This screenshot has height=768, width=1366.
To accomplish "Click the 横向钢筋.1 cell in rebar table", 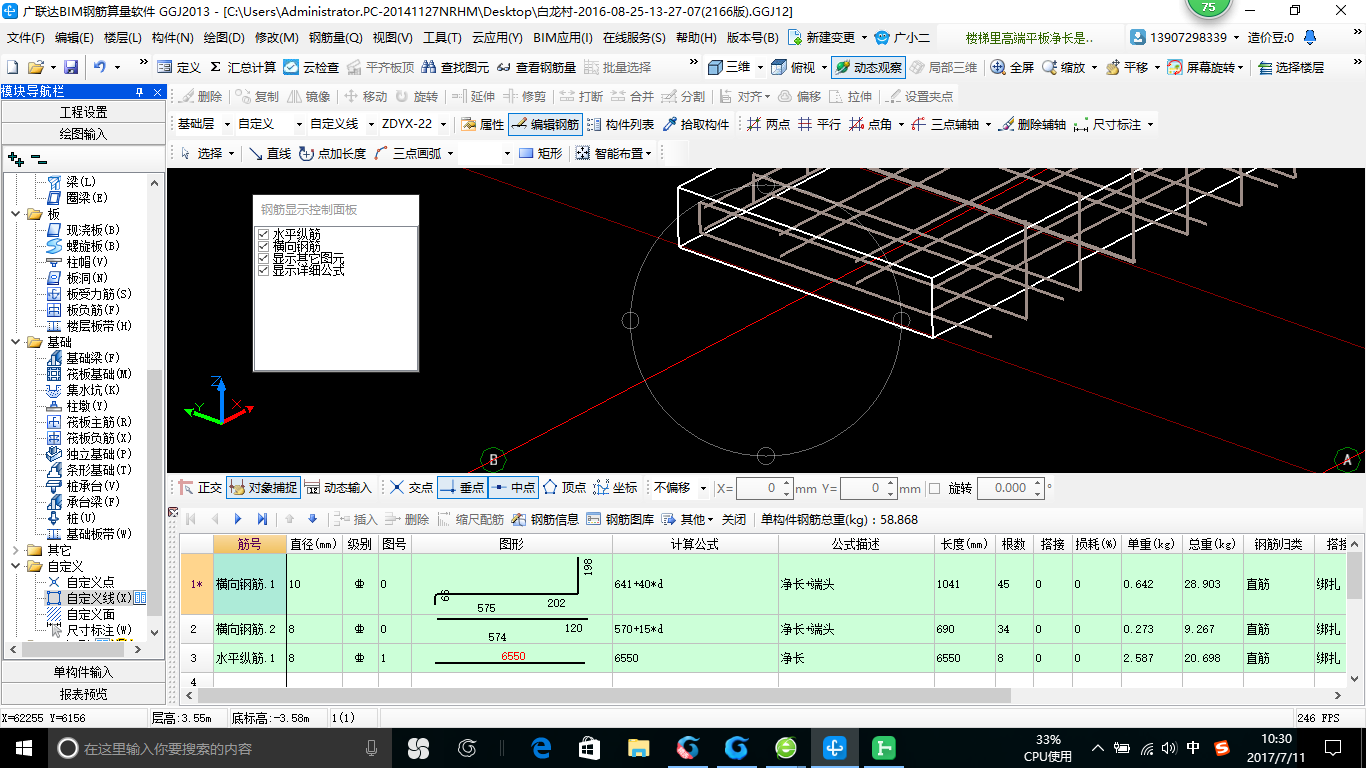I will click(250, 583).
